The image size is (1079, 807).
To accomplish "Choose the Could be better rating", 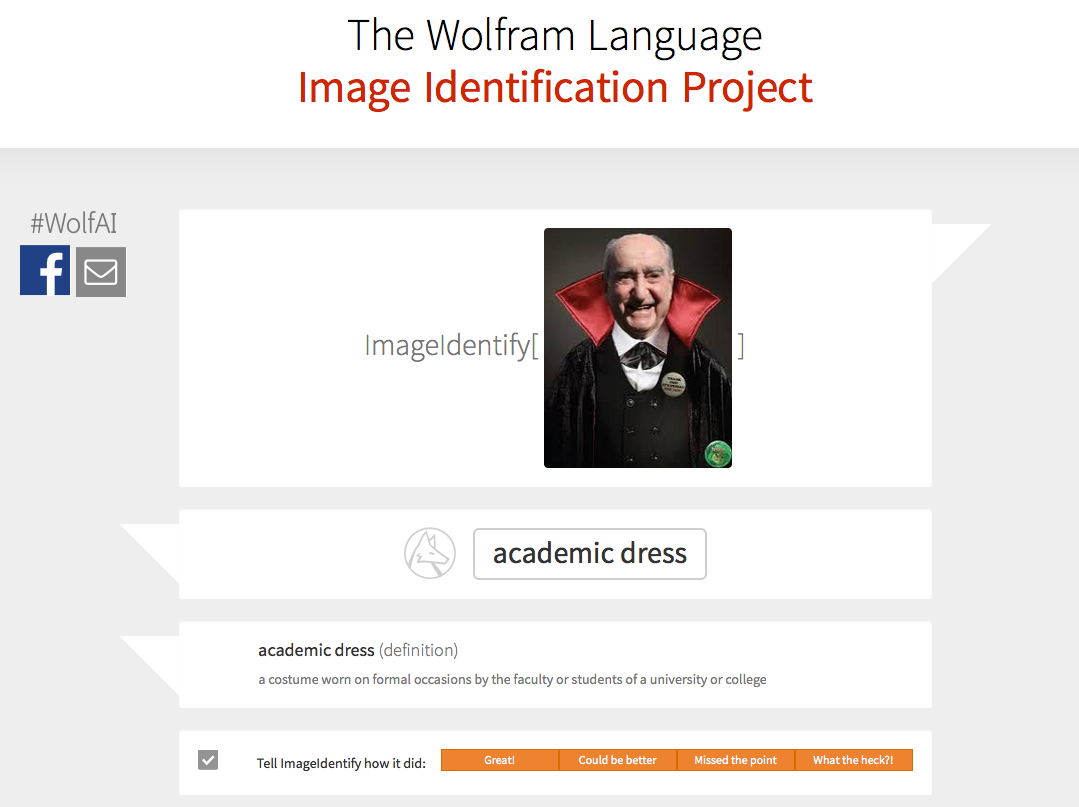I will (617, 760).
